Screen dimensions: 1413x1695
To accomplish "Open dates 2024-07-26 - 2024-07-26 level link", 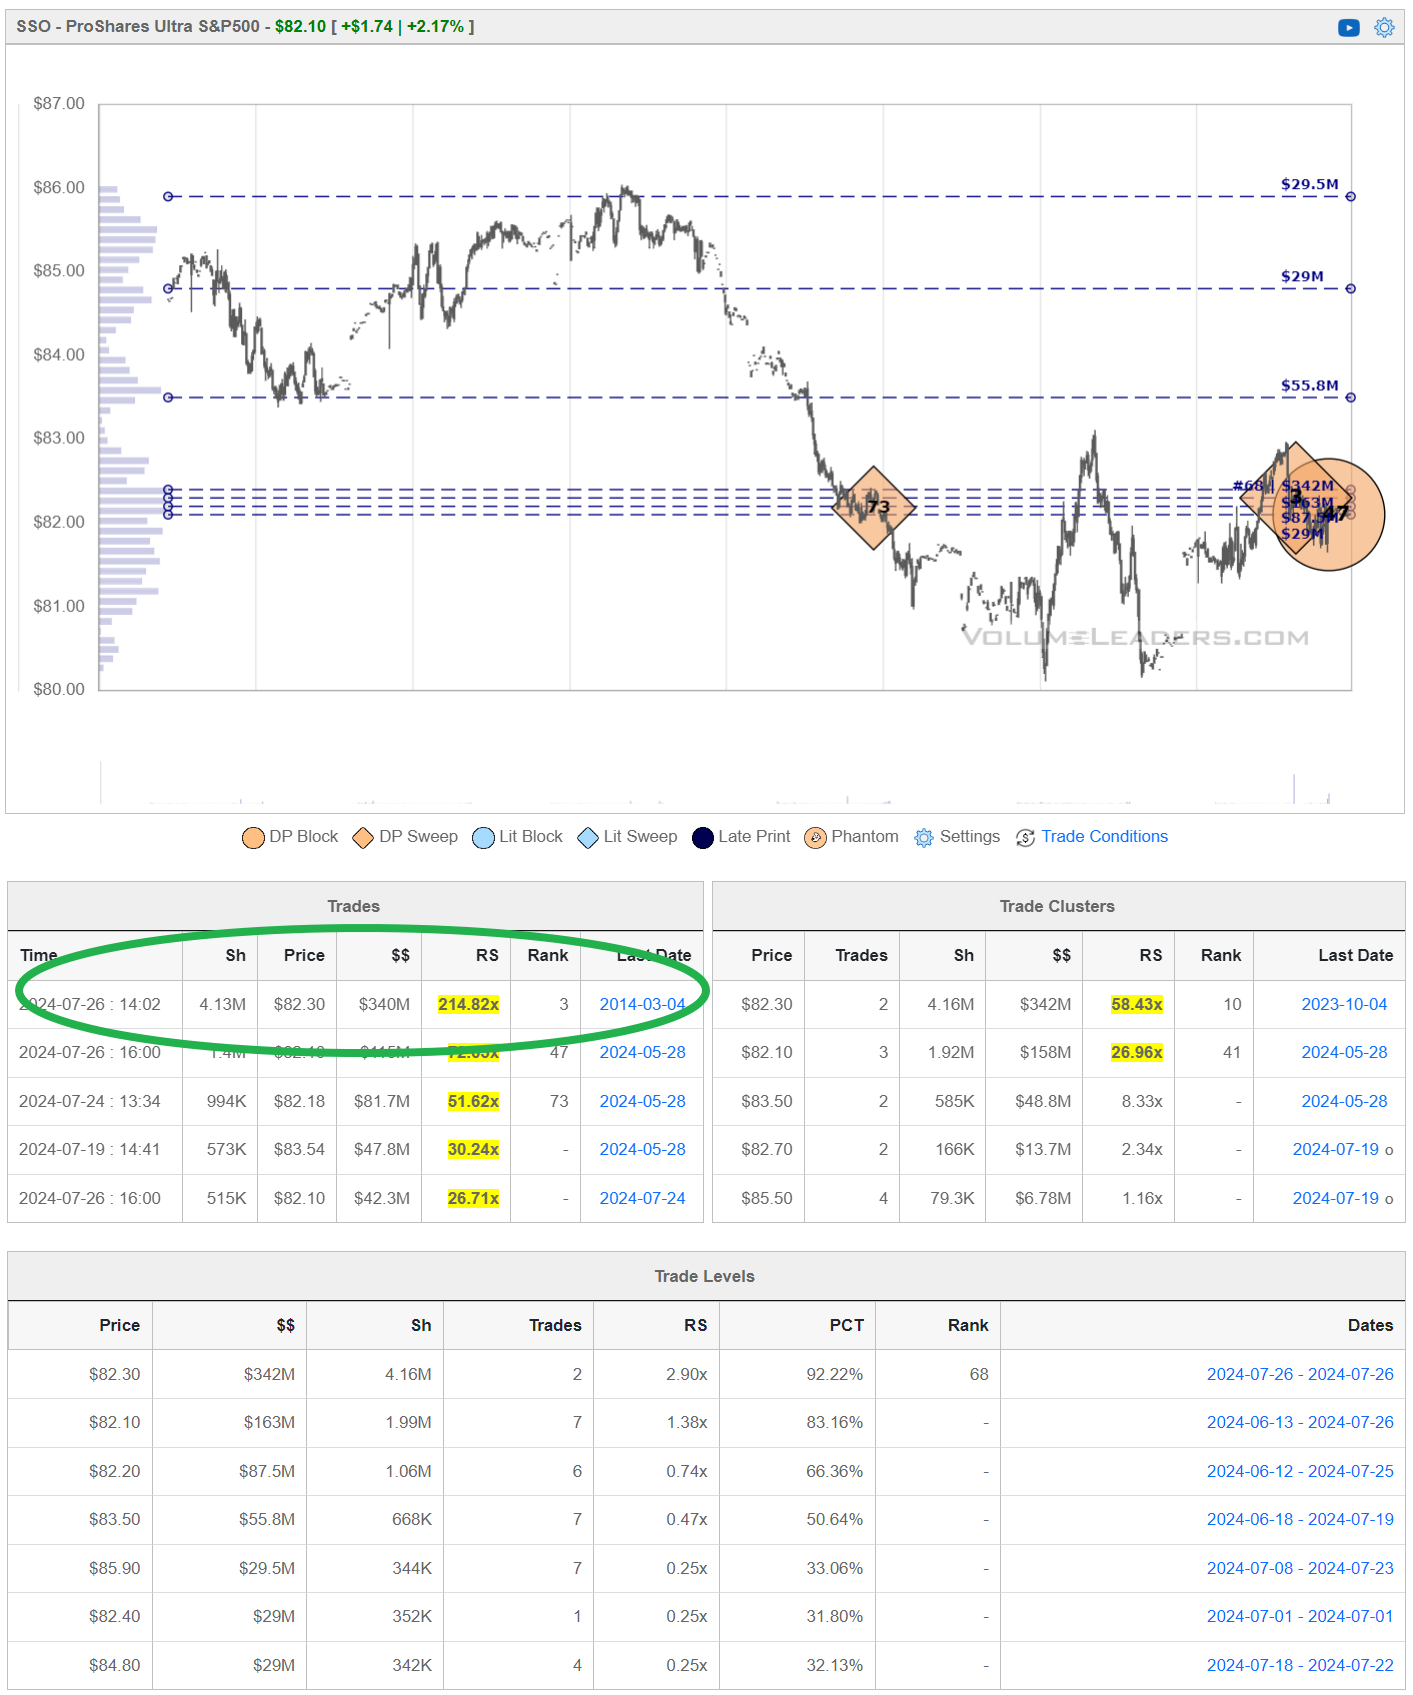I will point(1300,1374).
